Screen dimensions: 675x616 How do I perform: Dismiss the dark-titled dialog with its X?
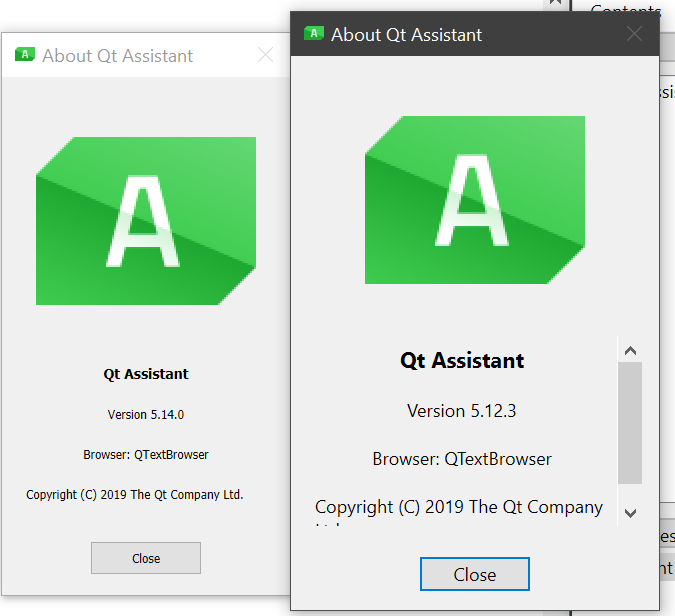coord(634,34)
